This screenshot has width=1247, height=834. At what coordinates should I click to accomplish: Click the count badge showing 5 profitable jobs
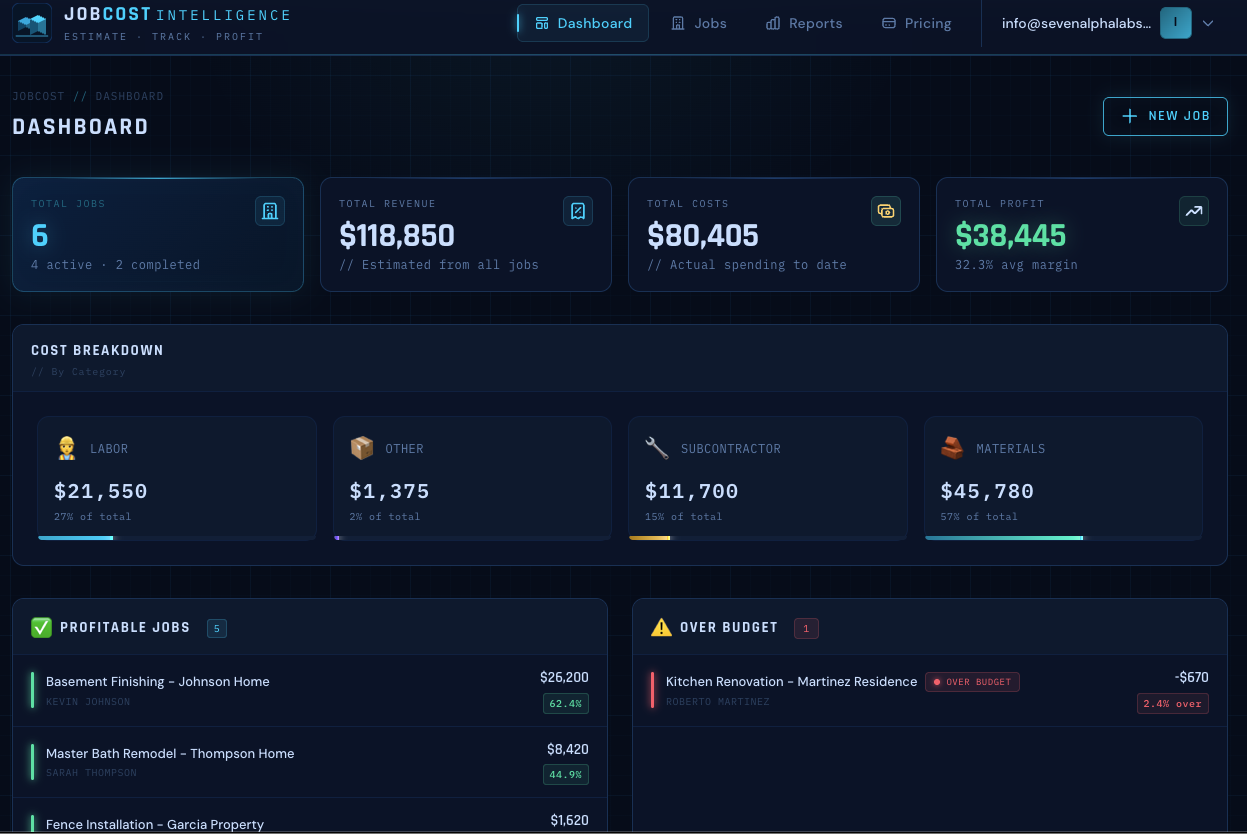click(x=217, y=628)
